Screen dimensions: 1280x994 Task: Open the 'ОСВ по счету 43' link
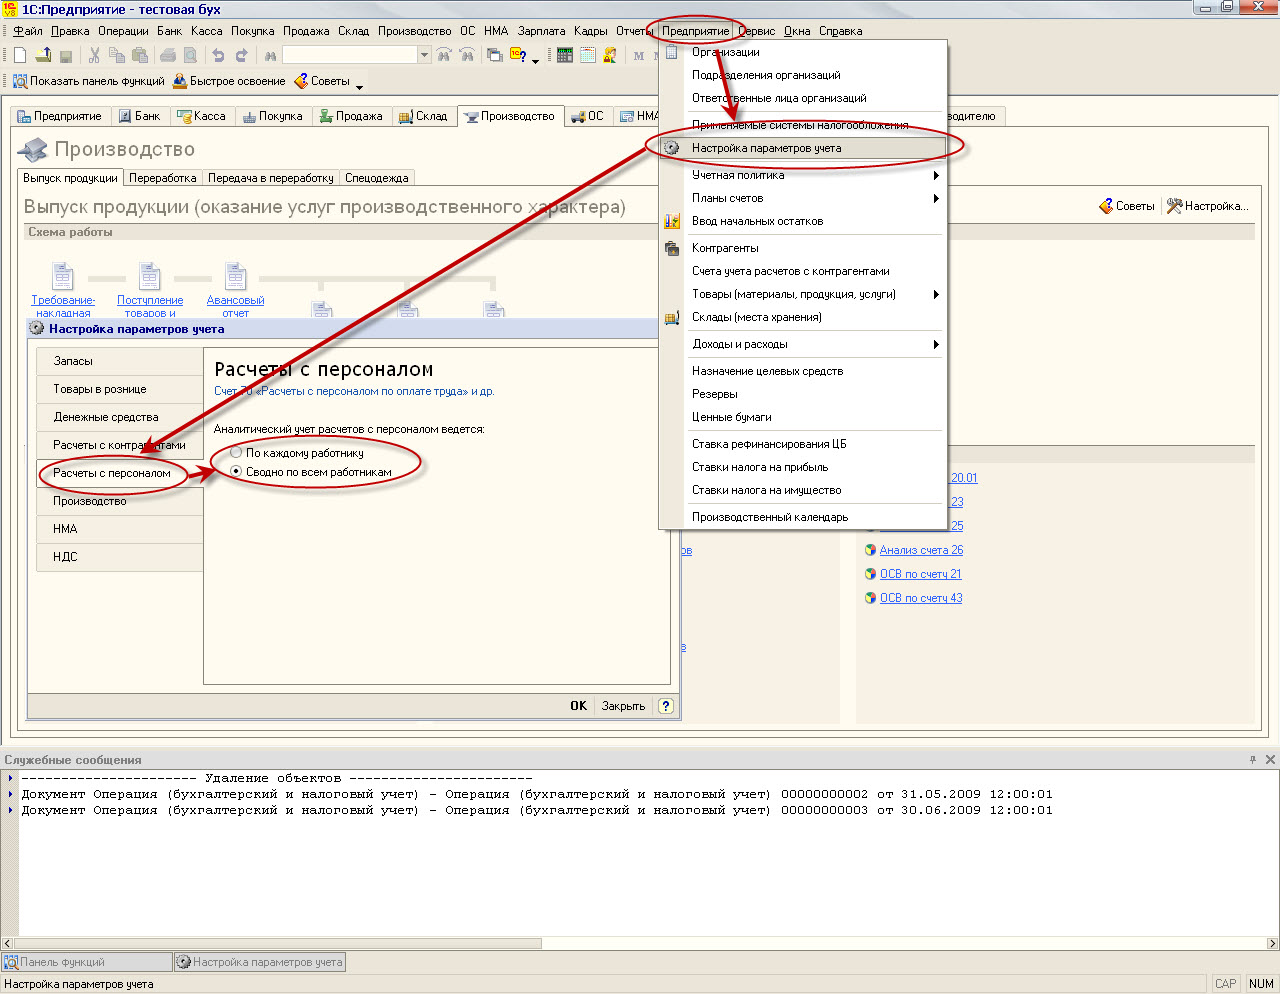point(920,598)
